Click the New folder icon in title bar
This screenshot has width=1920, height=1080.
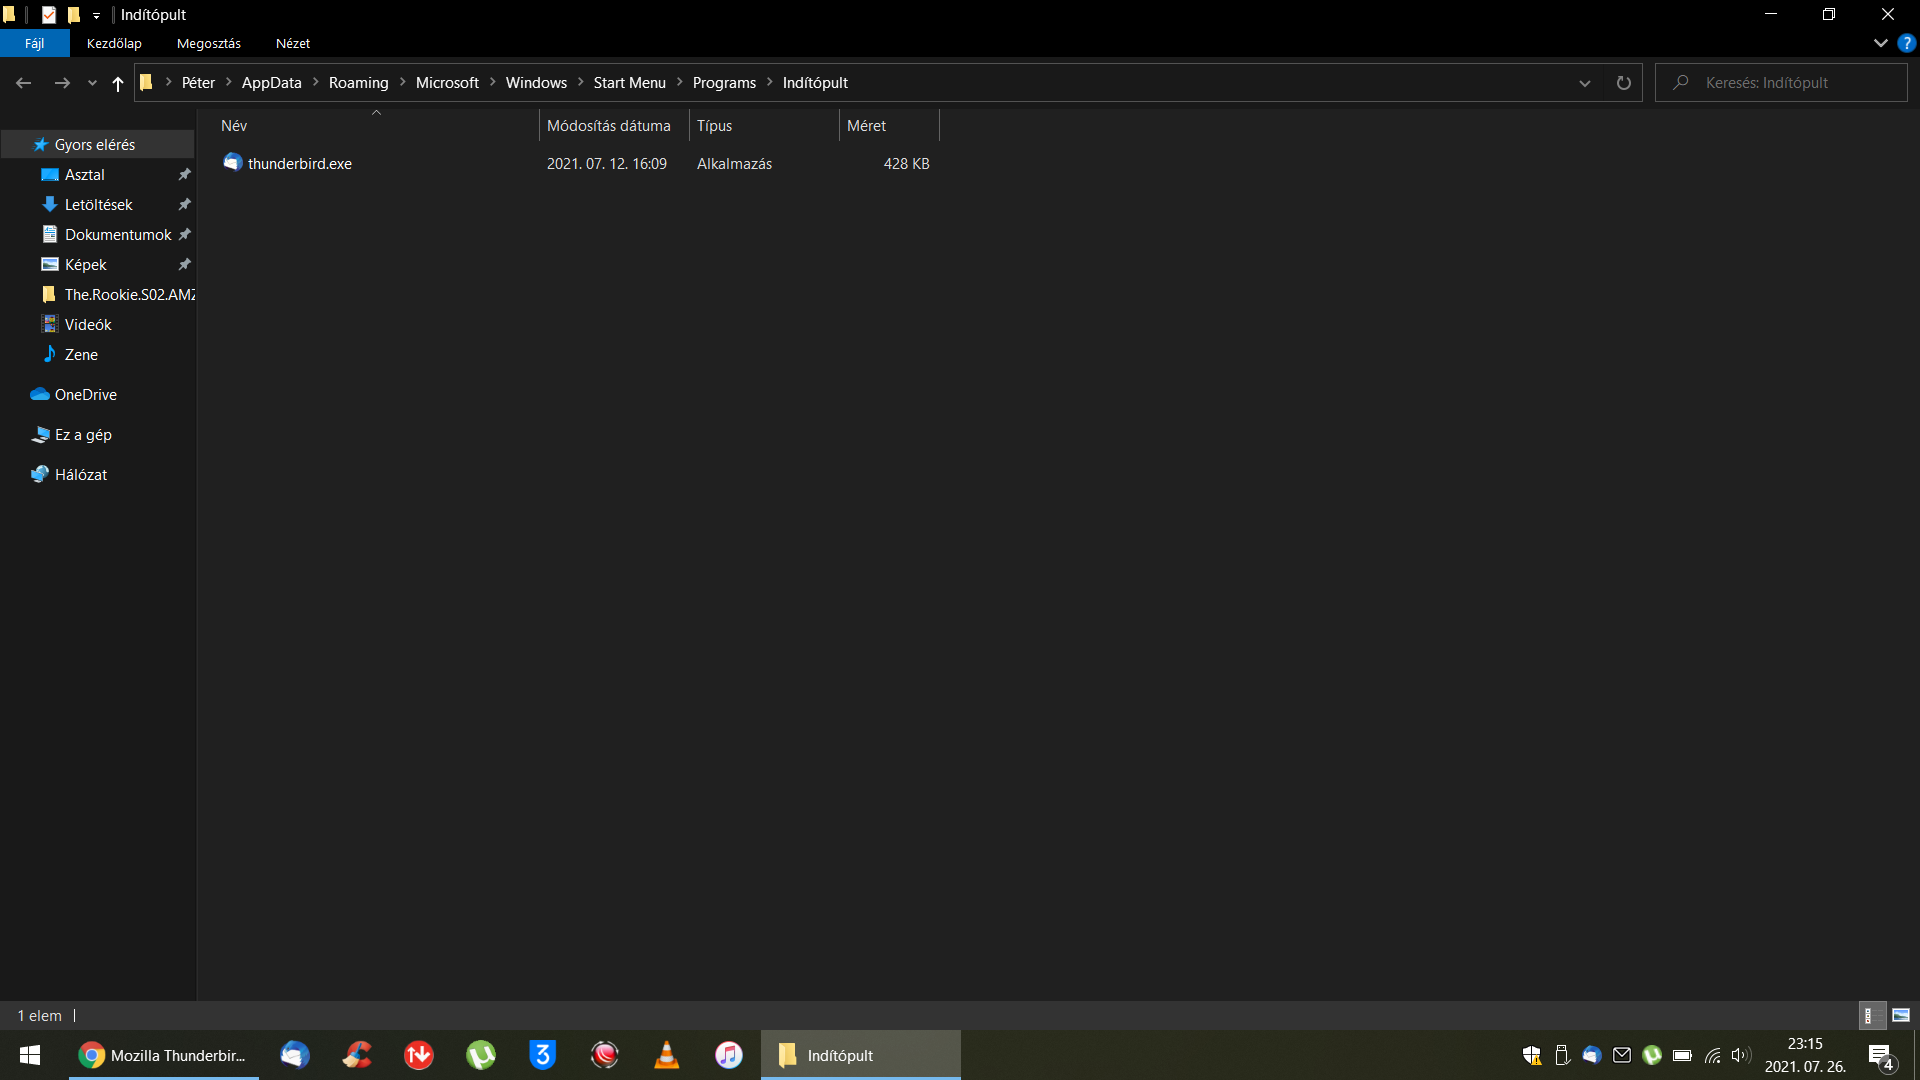coord(73,15)
